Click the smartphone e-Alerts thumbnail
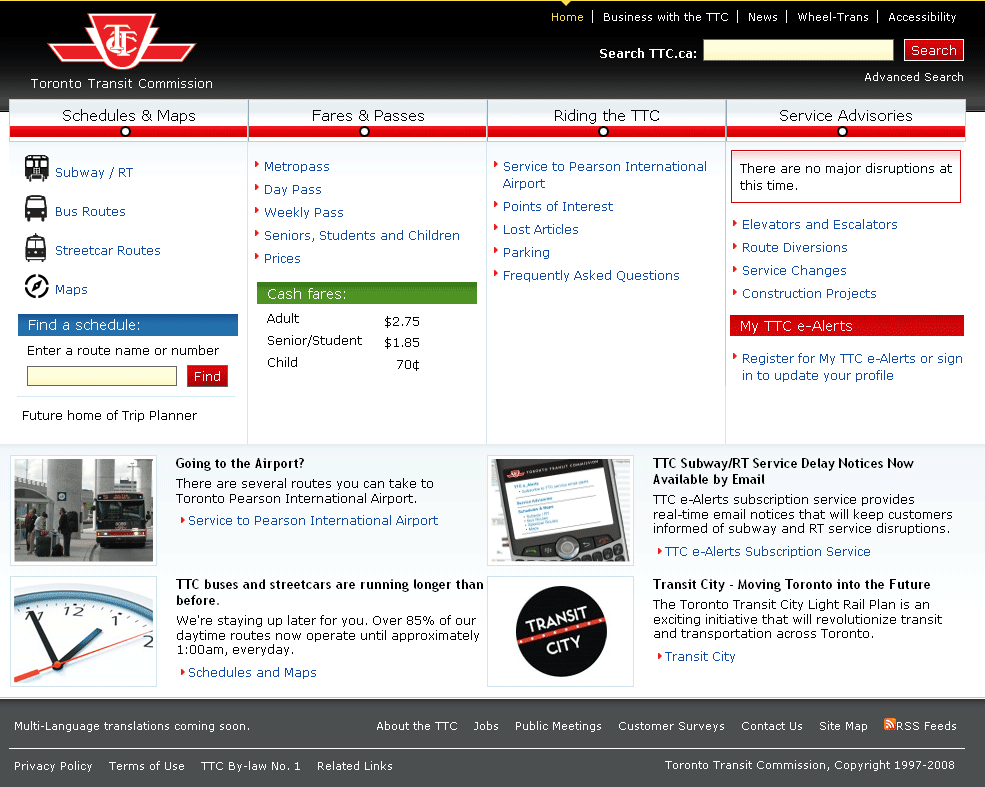The image size is (985, 787). (560, 510)
